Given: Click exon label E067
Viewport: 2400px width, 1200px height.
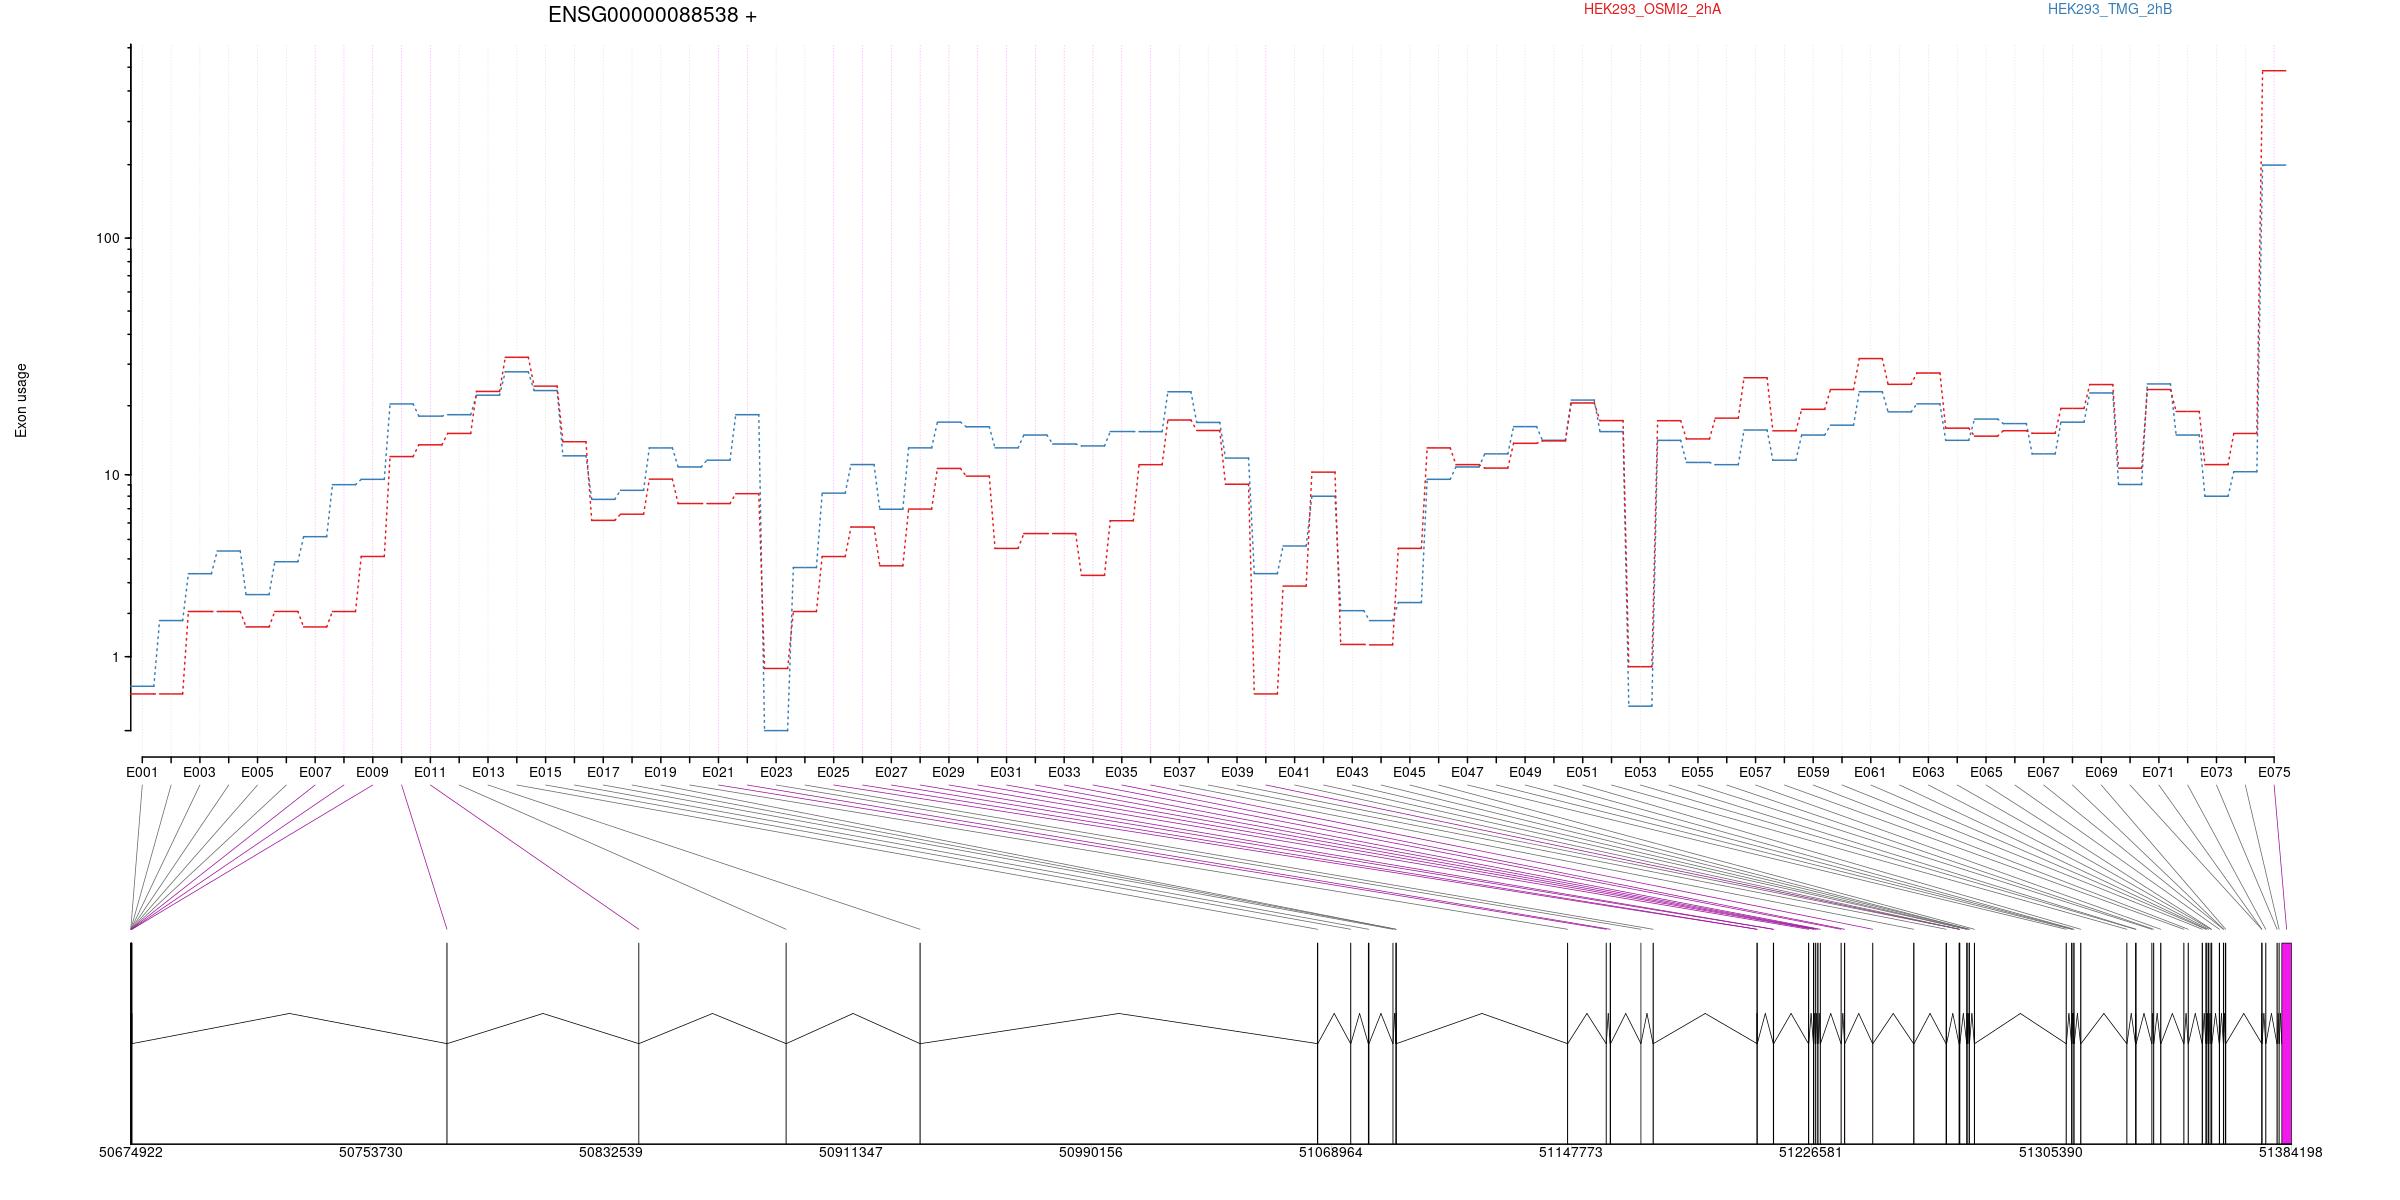Looking at the screenshot, I should coord(2043,772).
